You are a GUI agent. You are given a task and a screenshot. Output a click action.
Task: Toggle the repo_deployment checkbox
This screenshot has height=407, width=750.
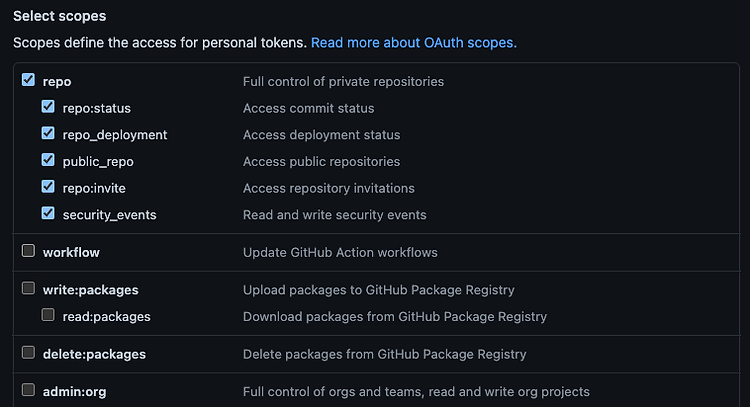coord(48,133)
